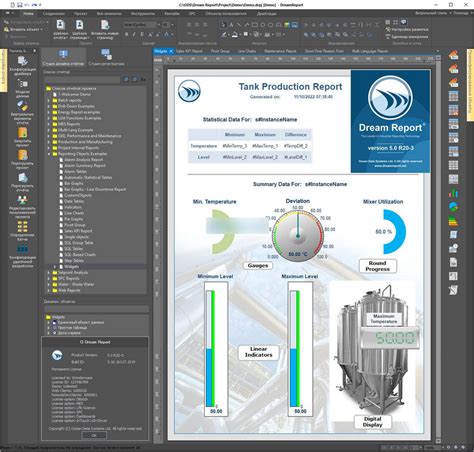
Task: Open the Студия дизайна отчетов panel
Action: (63, 58)
